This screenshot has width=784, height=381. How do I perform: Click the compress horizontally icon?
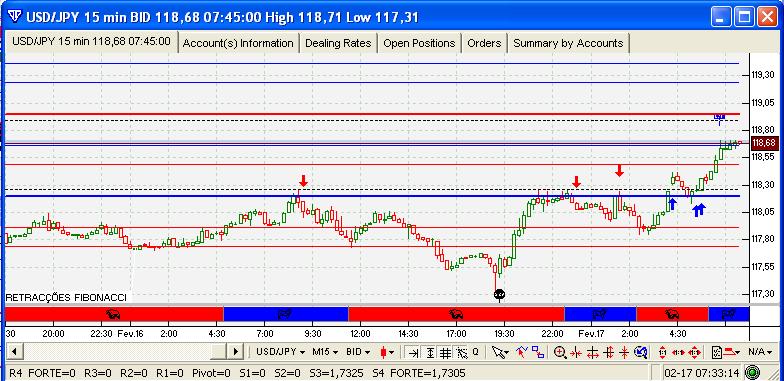[x=576, y=352]
